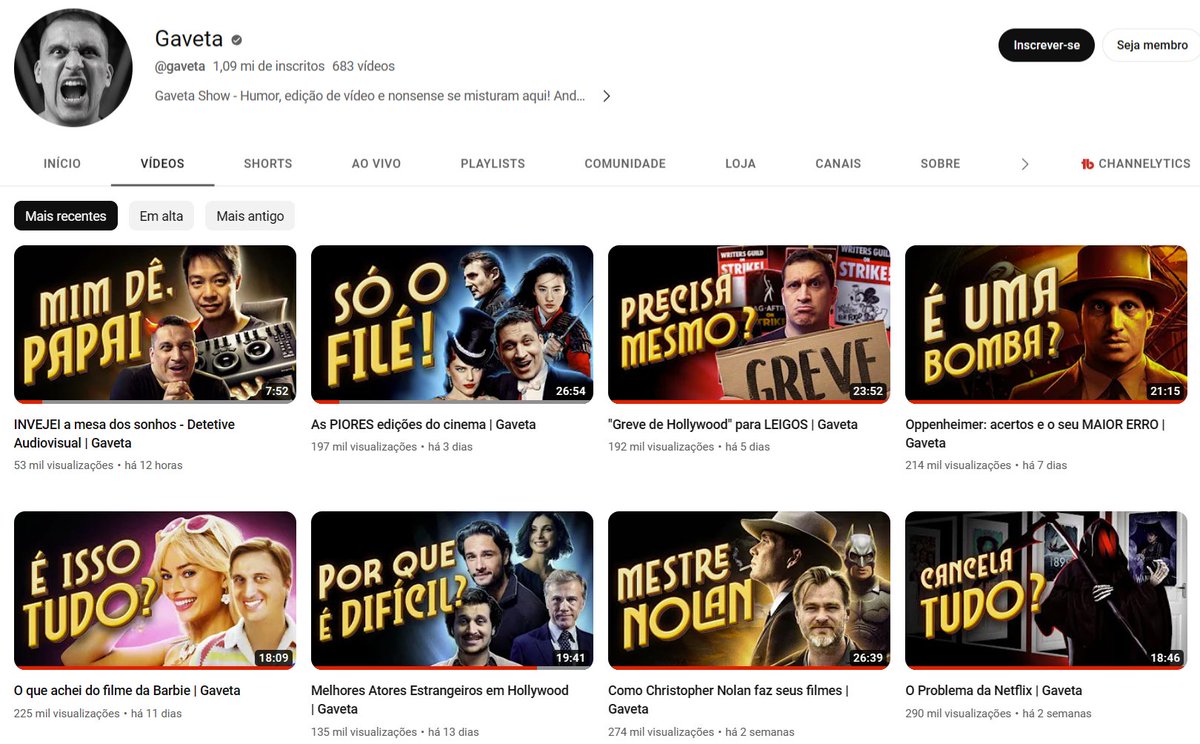The image size is (1200, 744).
Task: Click title 'O que achei do filme da Barbie'
Action: point(127,691)
